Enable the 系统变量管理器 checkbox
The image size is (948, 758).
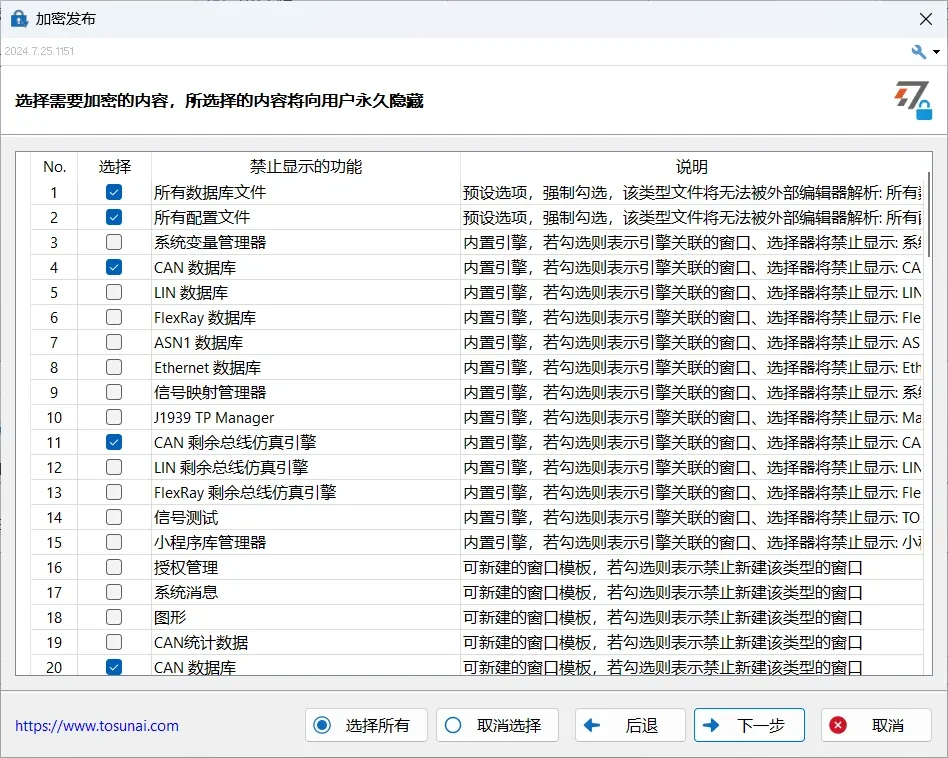click(x=114, y=242)
